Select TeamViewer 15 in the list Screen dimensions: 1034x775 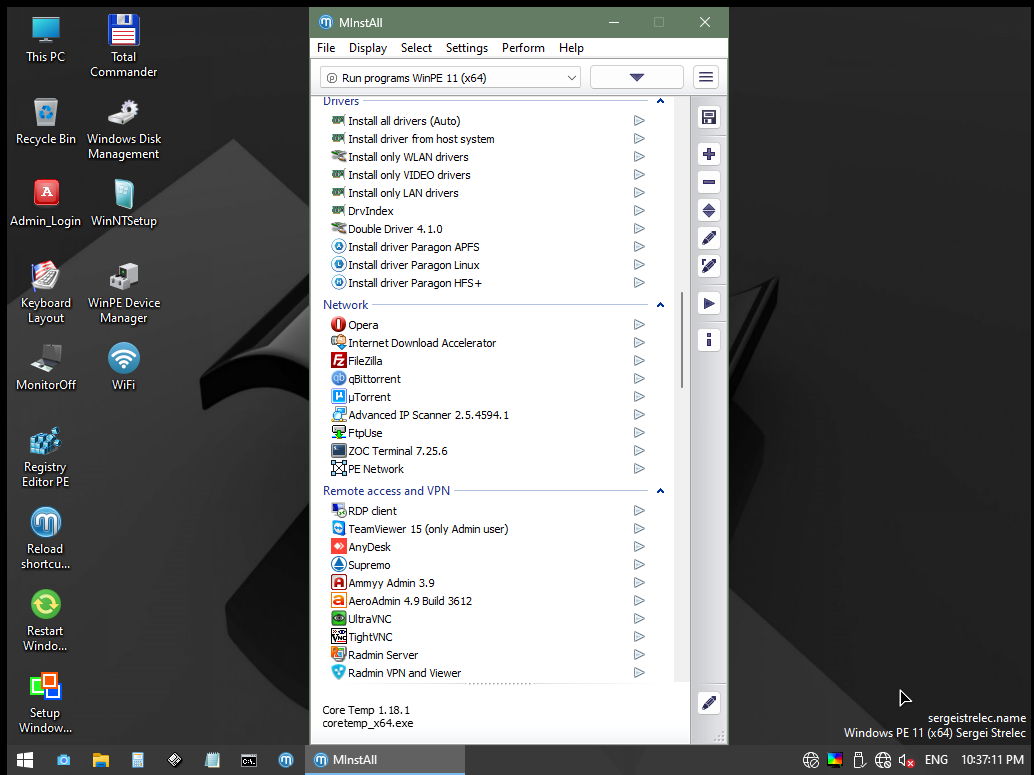pos(428,529)
